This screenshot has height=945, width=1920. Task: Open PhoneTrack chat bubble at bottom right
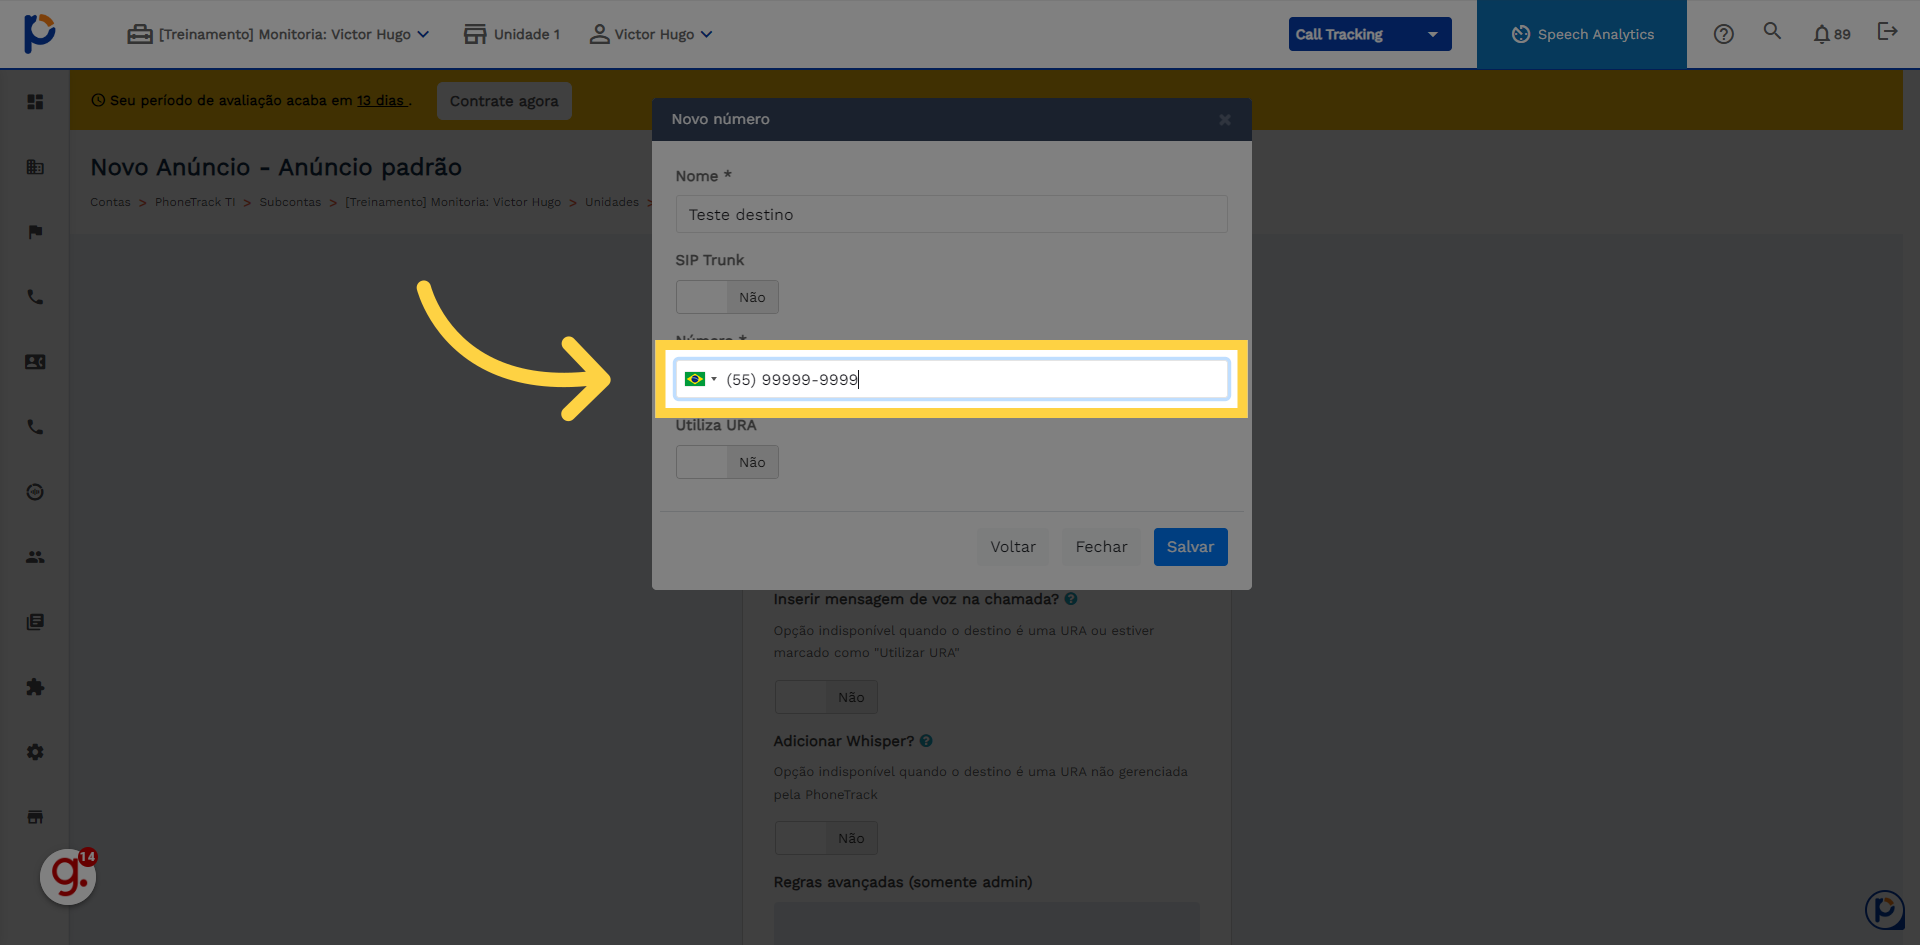(x=1884, y=910)
